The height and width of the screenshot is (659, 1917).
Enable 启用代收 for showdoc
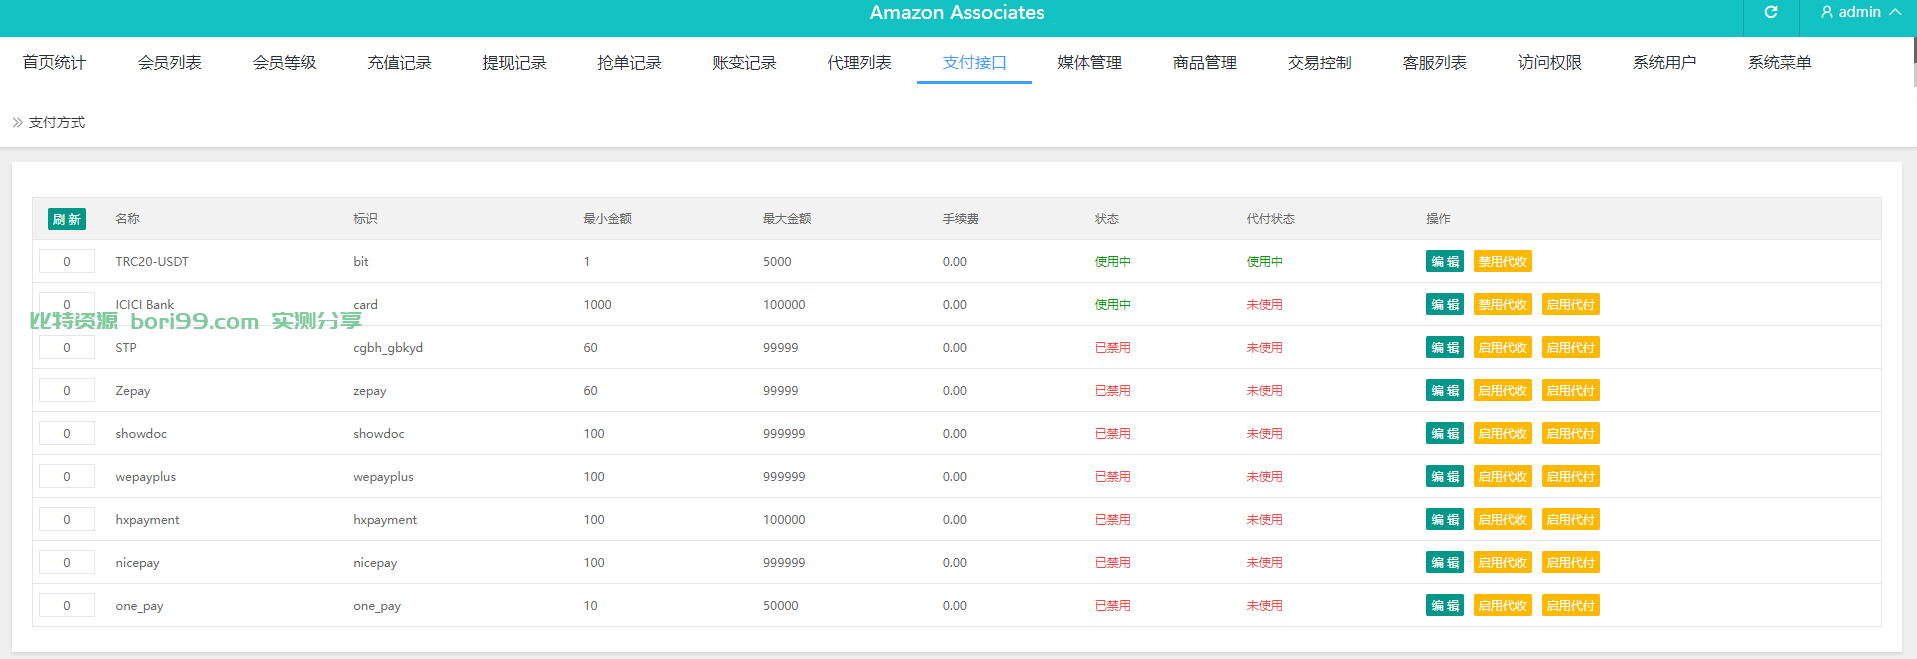(x=1503, y=433)
